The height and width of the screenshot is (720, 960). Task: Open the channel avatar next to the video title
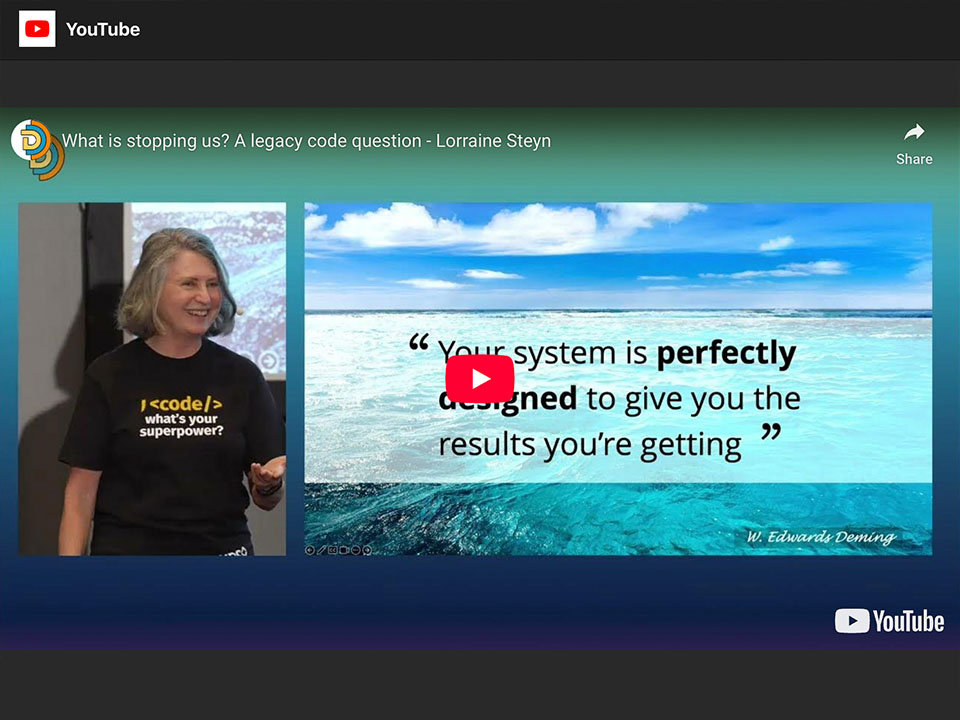[36, 145]
